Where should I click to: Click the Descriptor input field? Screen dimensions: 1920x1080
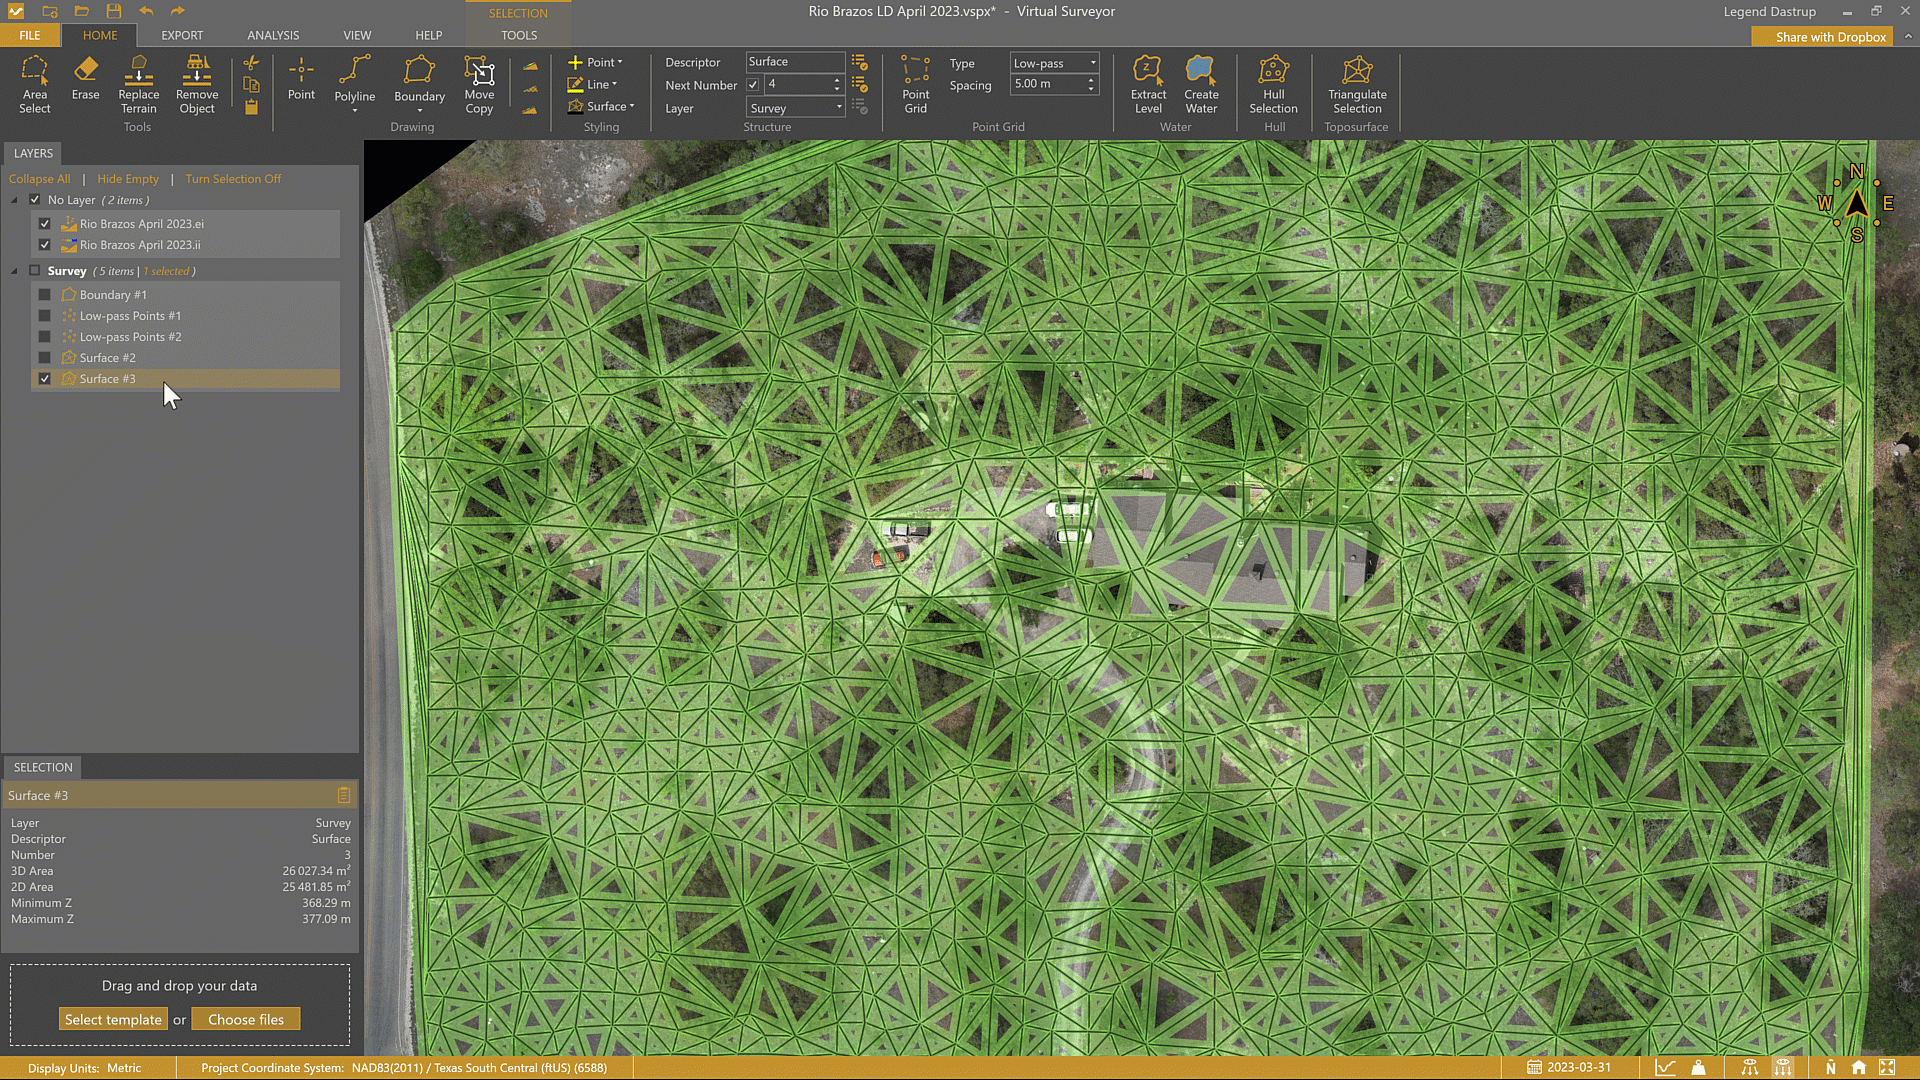pyautogui.click(x=794, y=62)
